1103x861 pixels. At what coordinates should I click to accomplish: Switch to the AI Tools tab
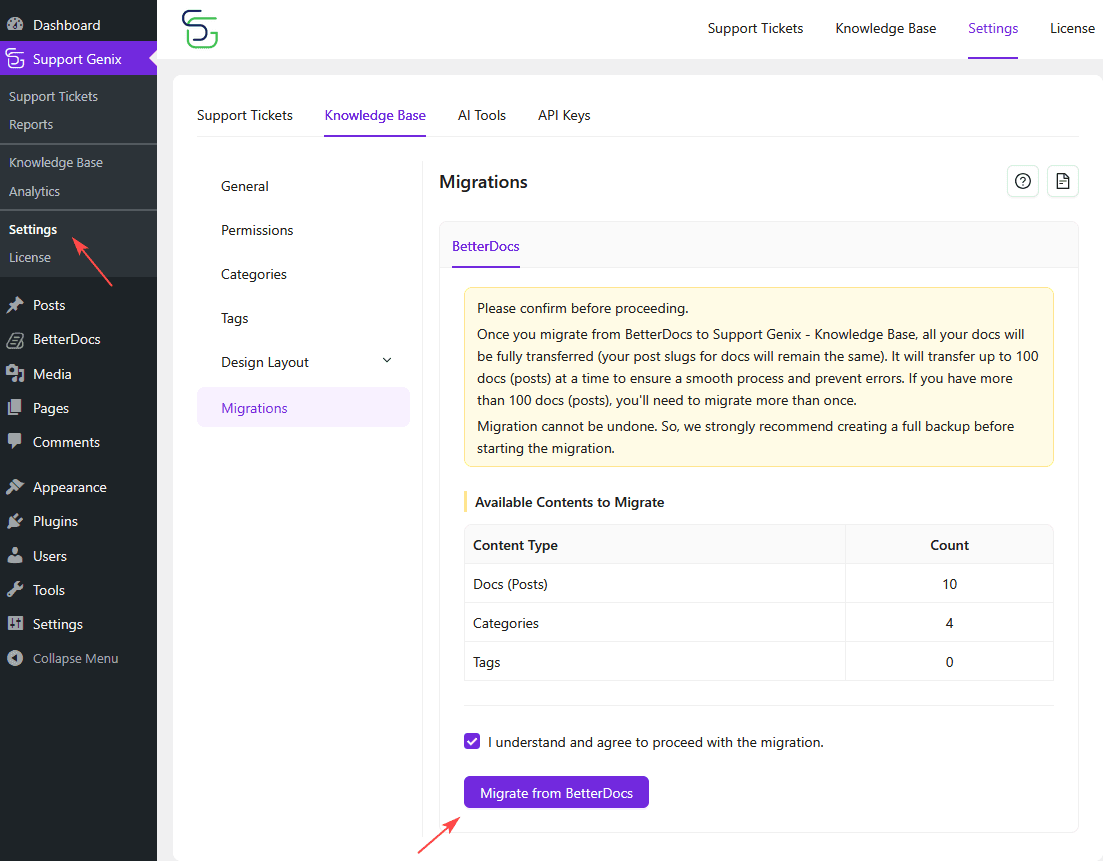pyautogui.click(x=481, y=115)
